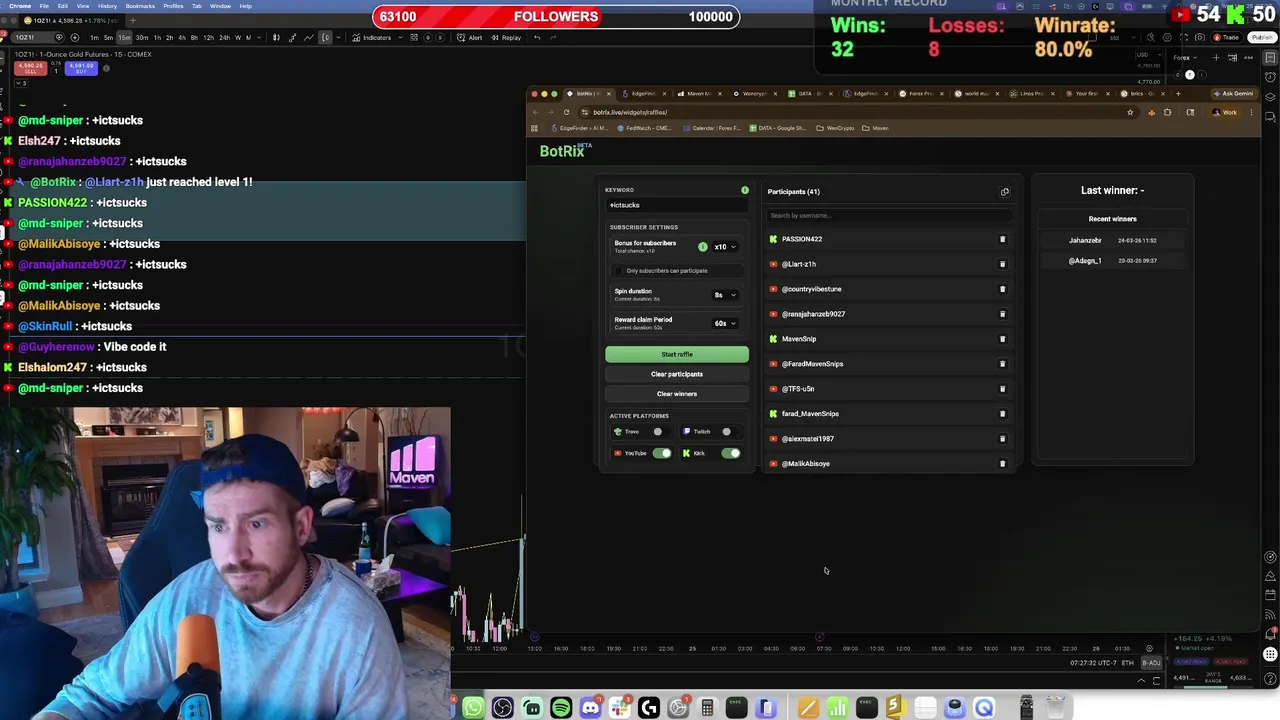The image size is (1280, 720).
Task: Click the subscriber bonus info icon
Action: coord(702,247)
